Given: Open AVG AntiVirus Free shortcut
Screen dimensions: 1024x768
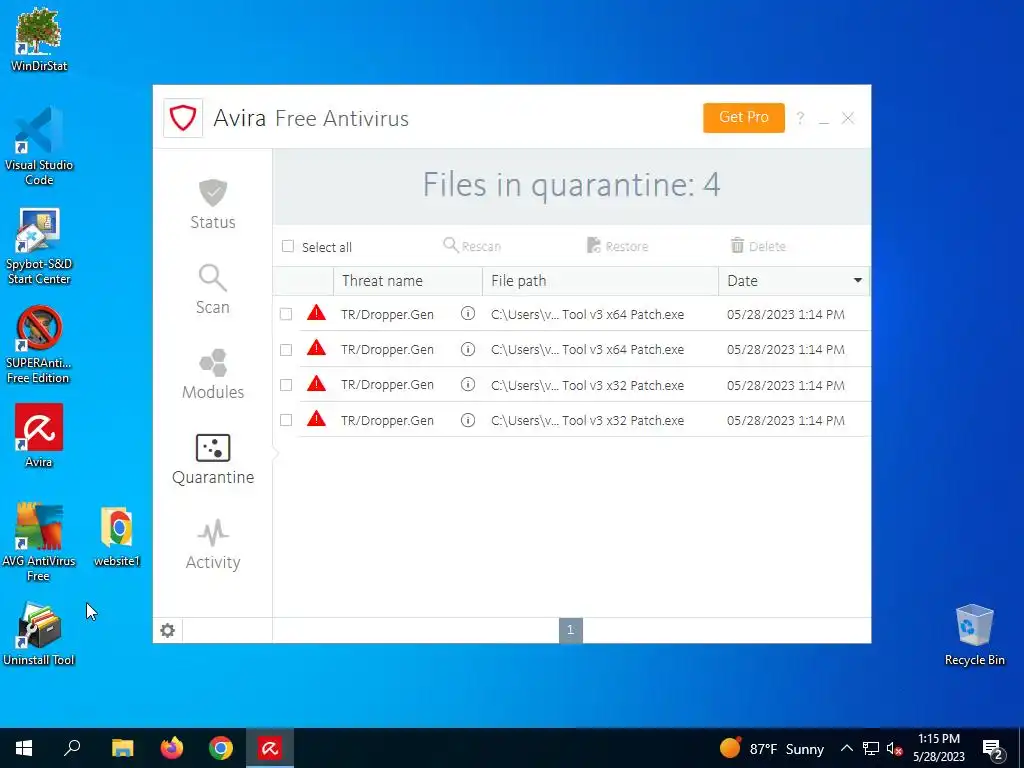Looking at the screenshot, I should [39, 542].
